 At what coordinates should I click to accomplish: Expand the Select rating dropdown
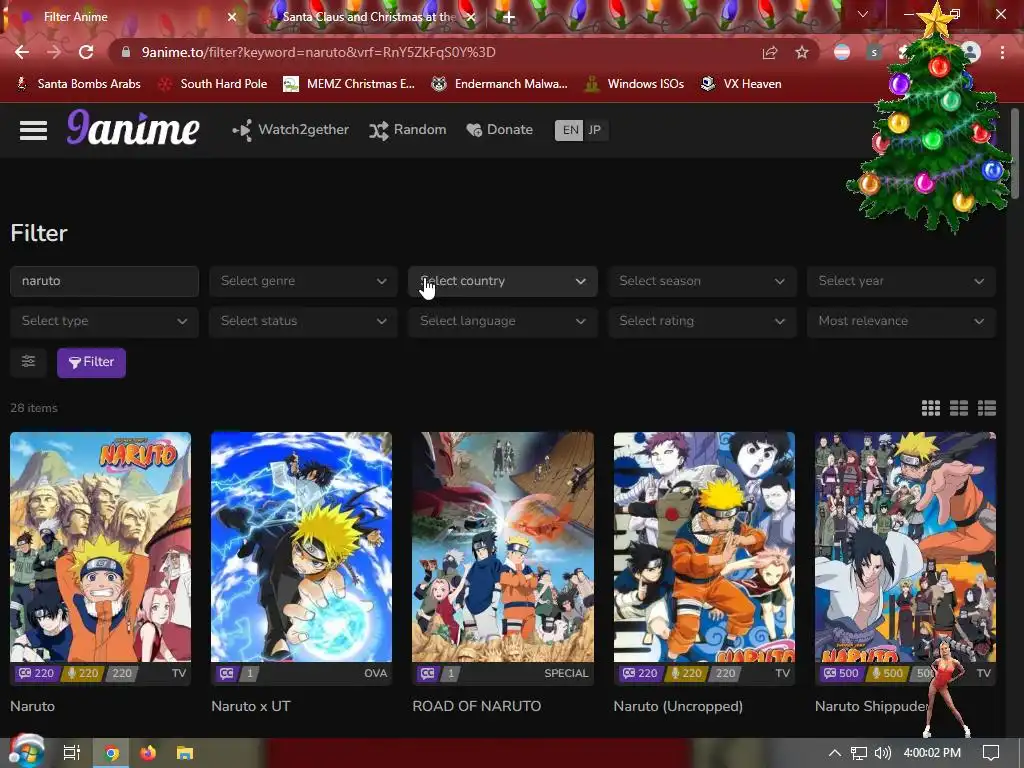tap(702, 321)
